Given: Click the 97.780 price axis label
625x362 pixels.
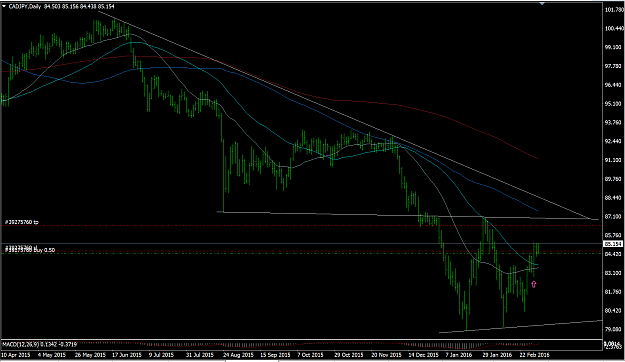Looking at the screenshot, I should click(614, 66).
